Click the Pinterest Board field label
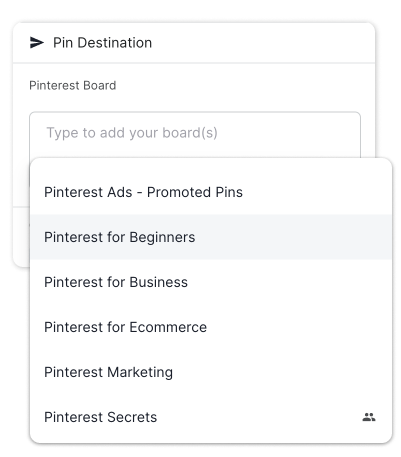This screenshot has width=401, height=457. (x=73, y=86)
